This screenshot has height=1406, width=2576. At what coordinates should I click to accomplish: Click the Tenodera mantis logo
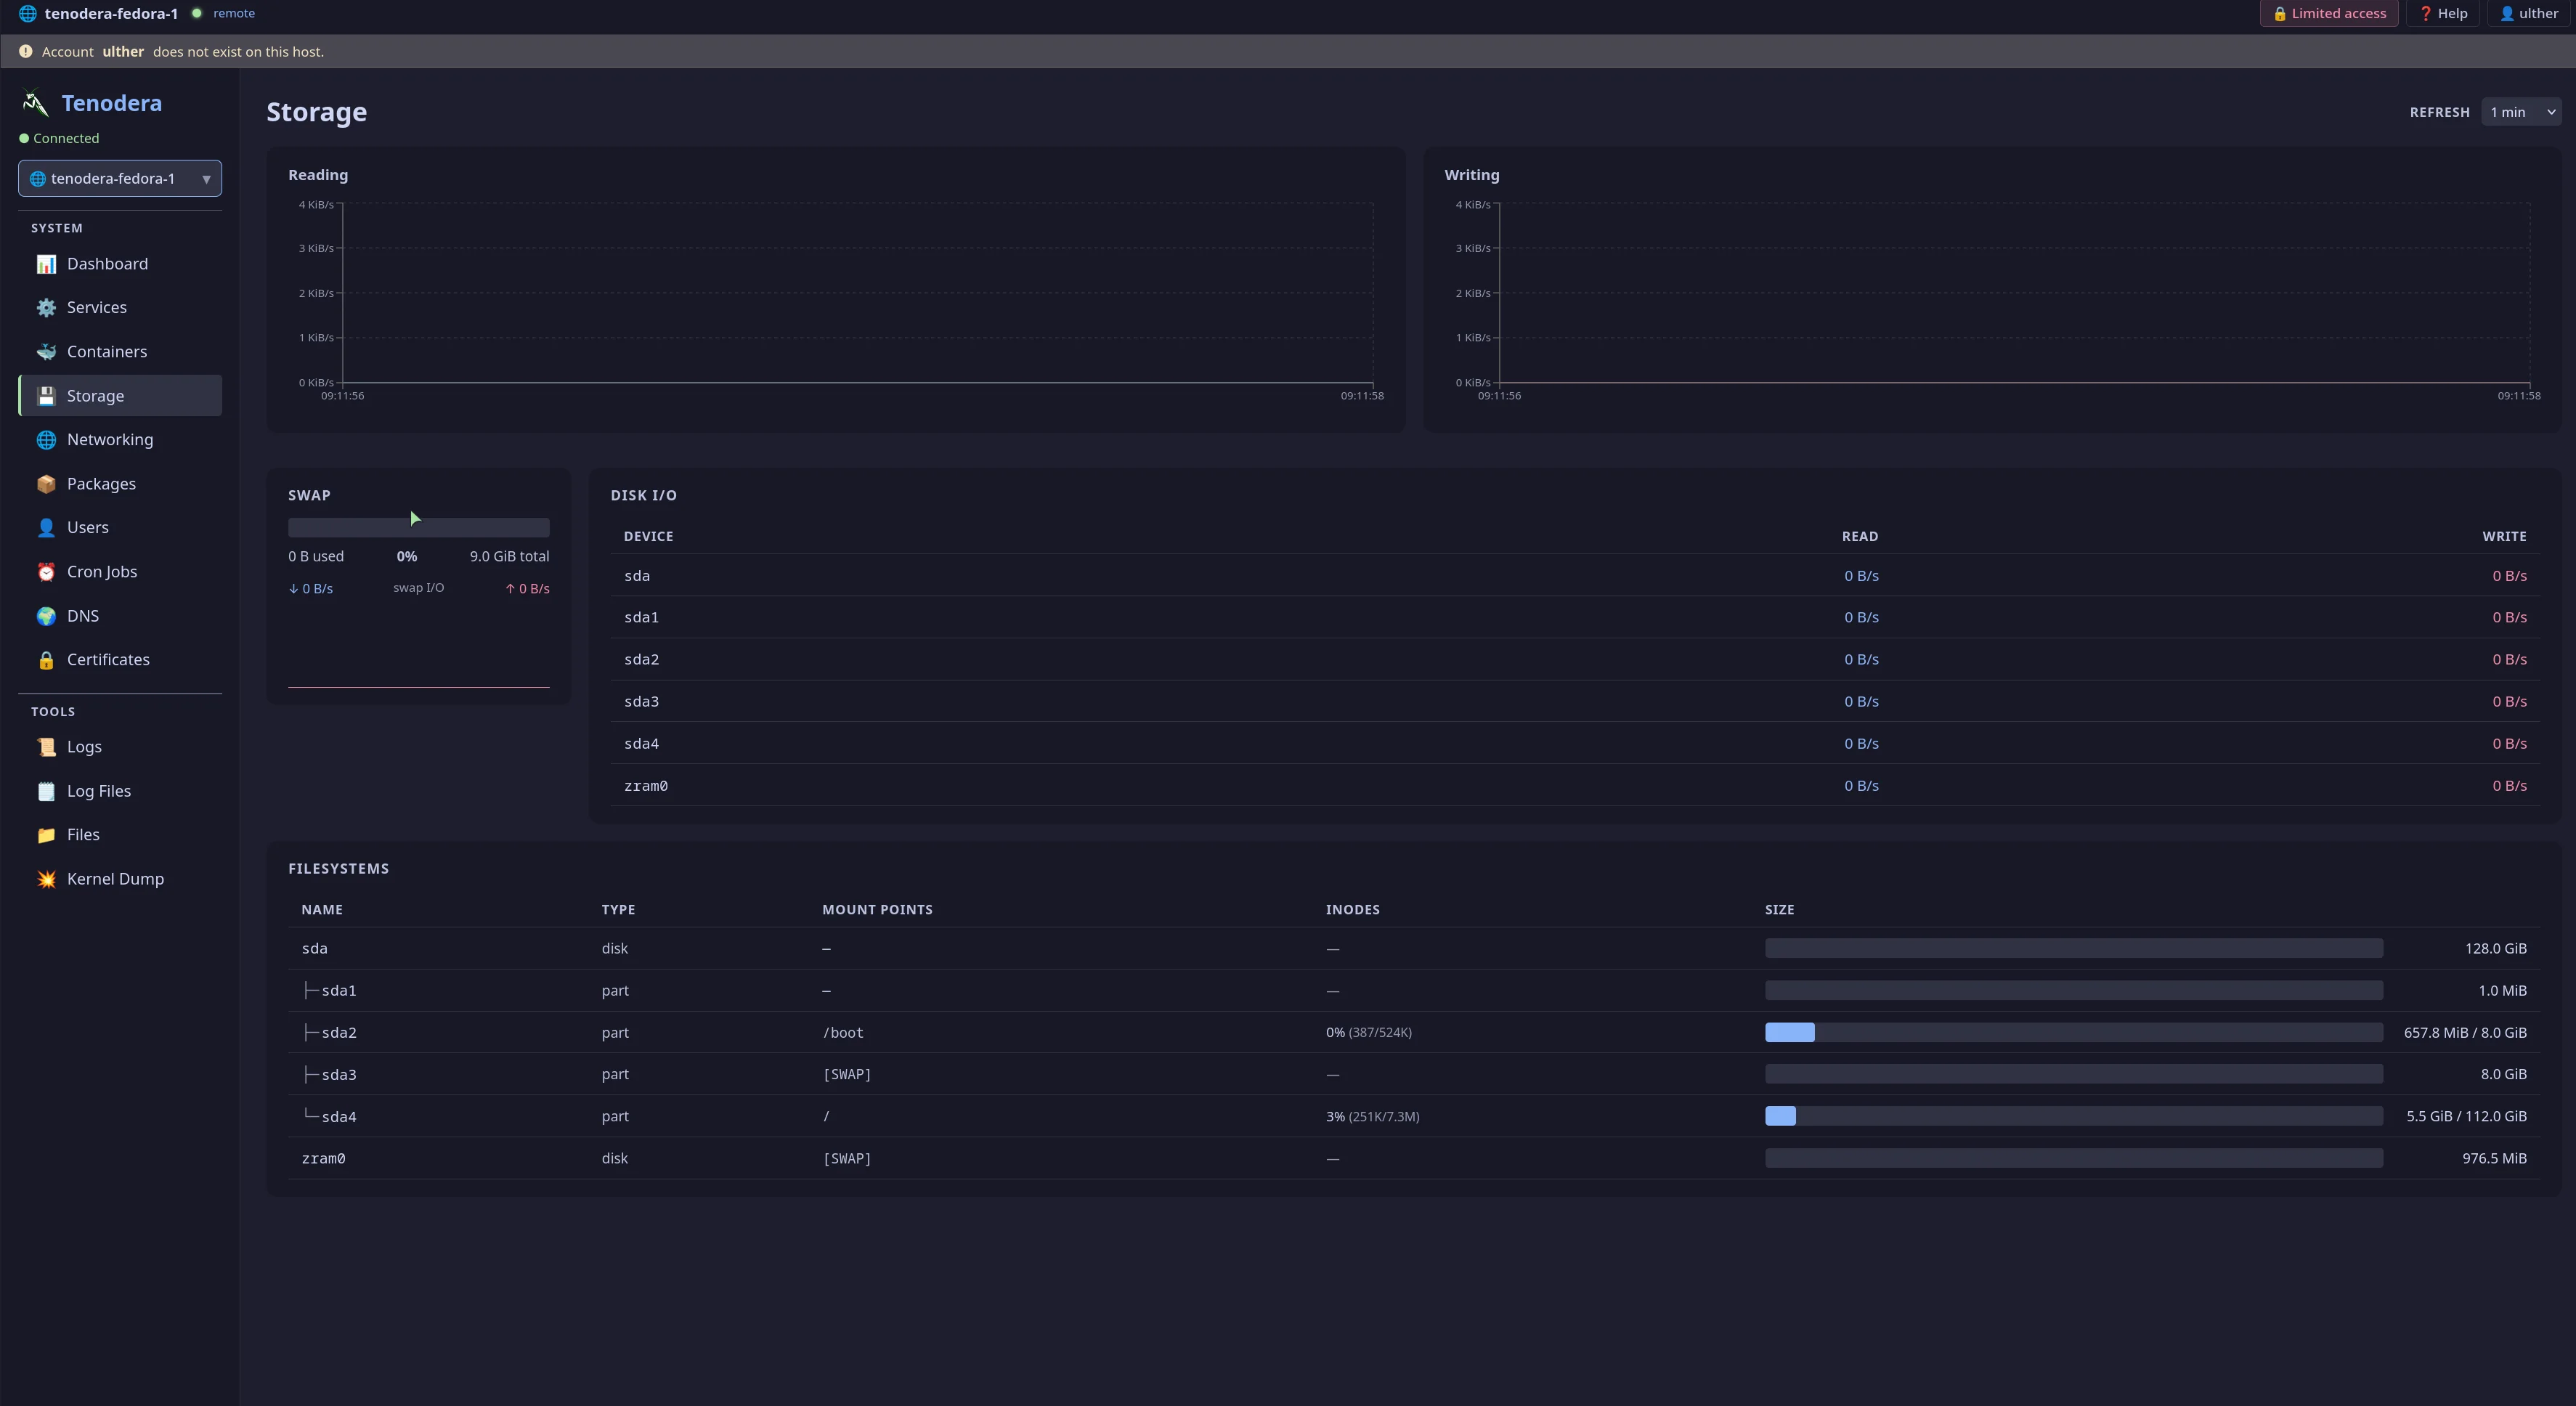click(36, 103)
